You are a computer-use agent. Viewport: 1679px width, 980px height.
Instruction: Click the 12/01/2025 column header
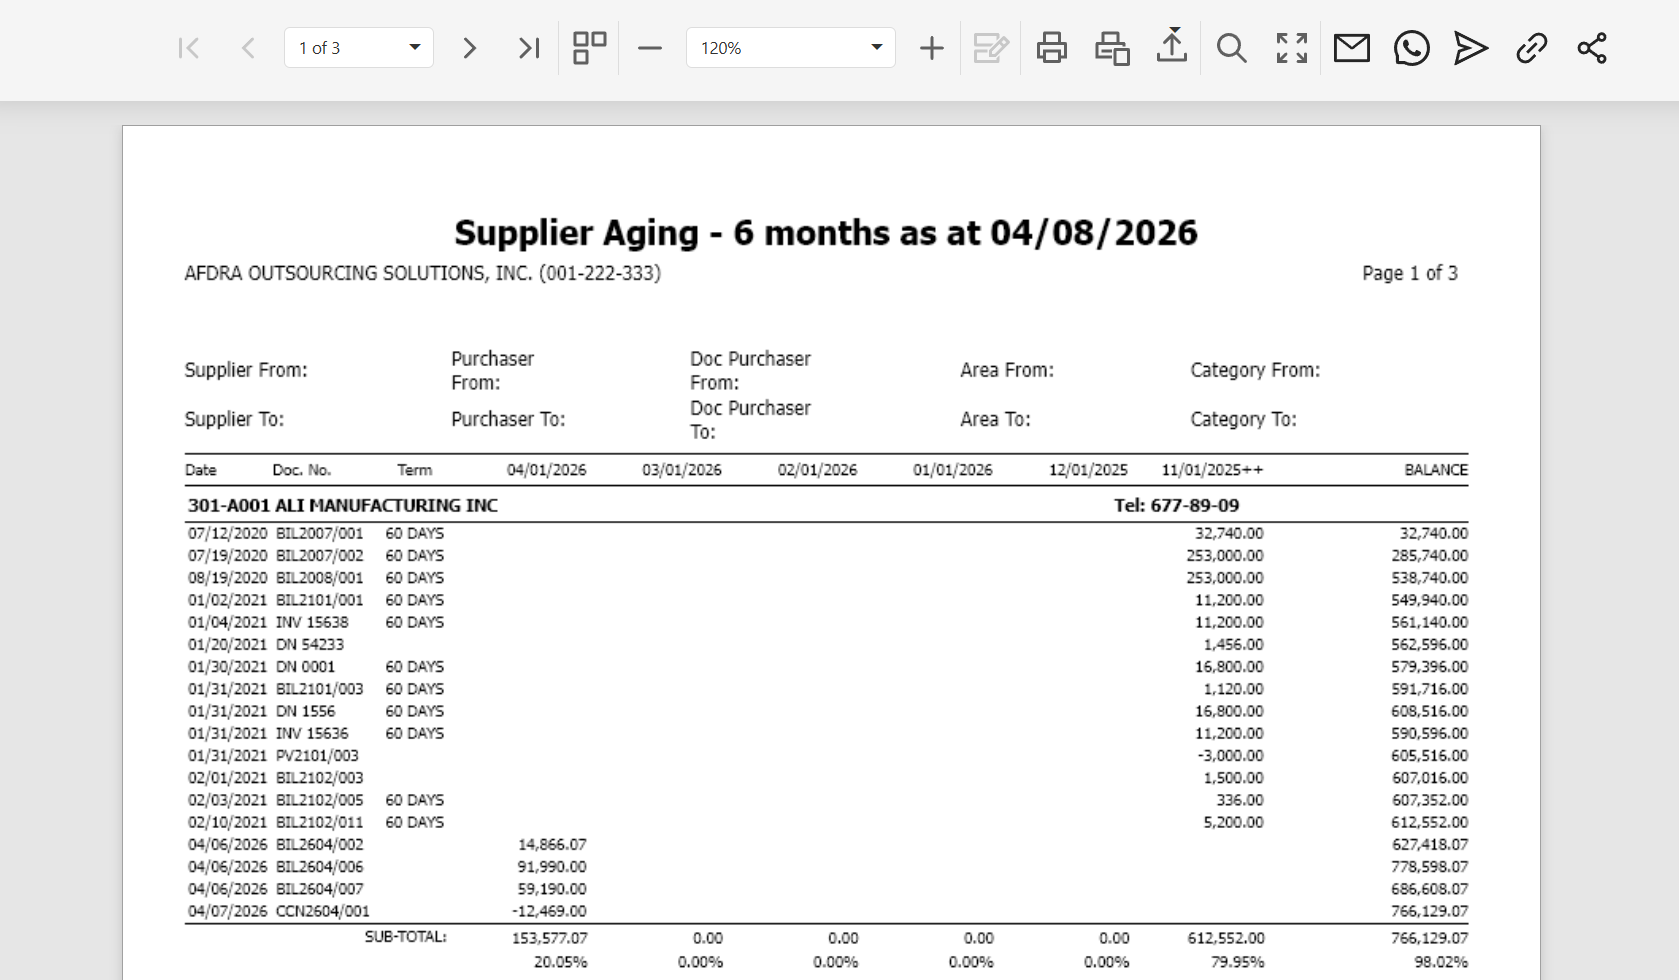[1088, 470]
